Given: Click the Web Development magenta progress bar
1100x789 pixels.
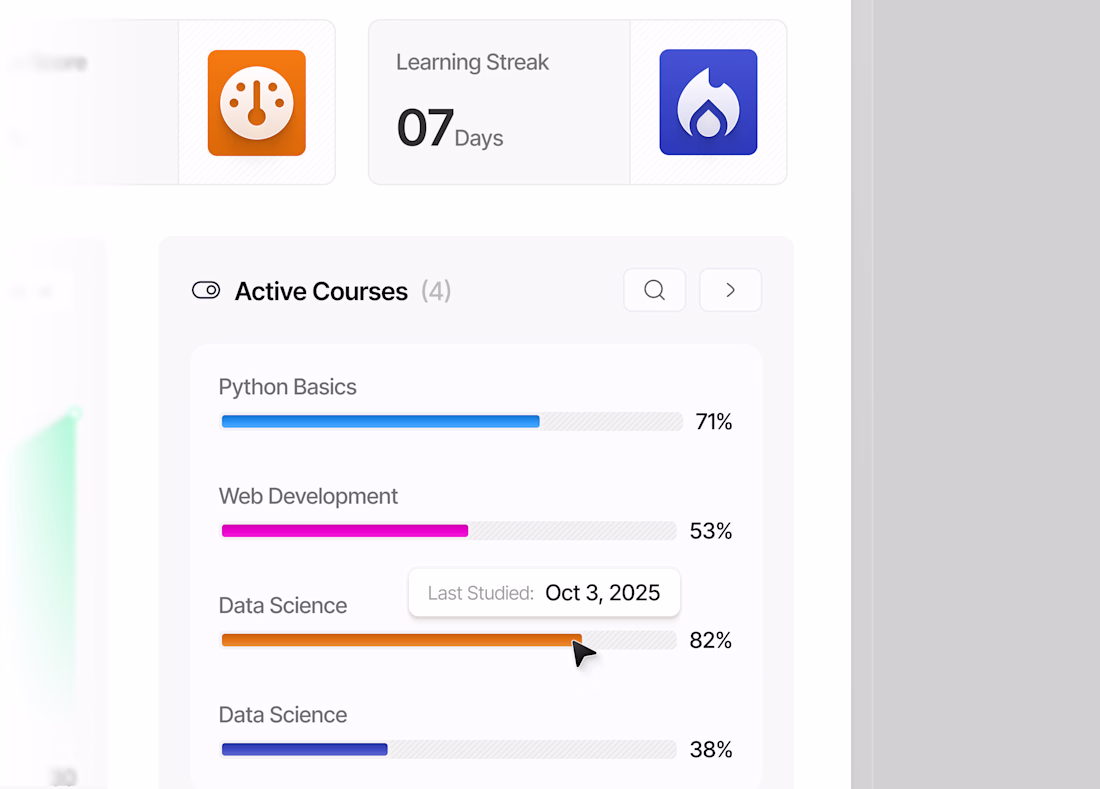Looking at the screenshot, I should click(x=345, y=531).
